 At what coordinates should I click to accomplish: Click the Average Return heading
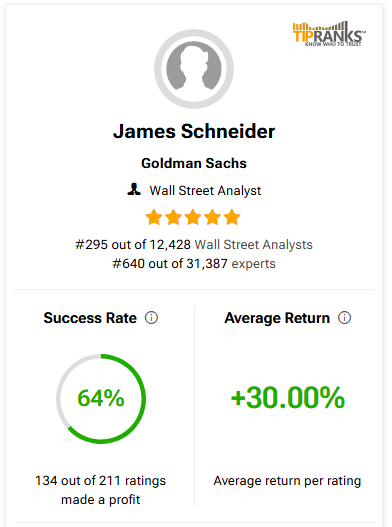(277, 318)
